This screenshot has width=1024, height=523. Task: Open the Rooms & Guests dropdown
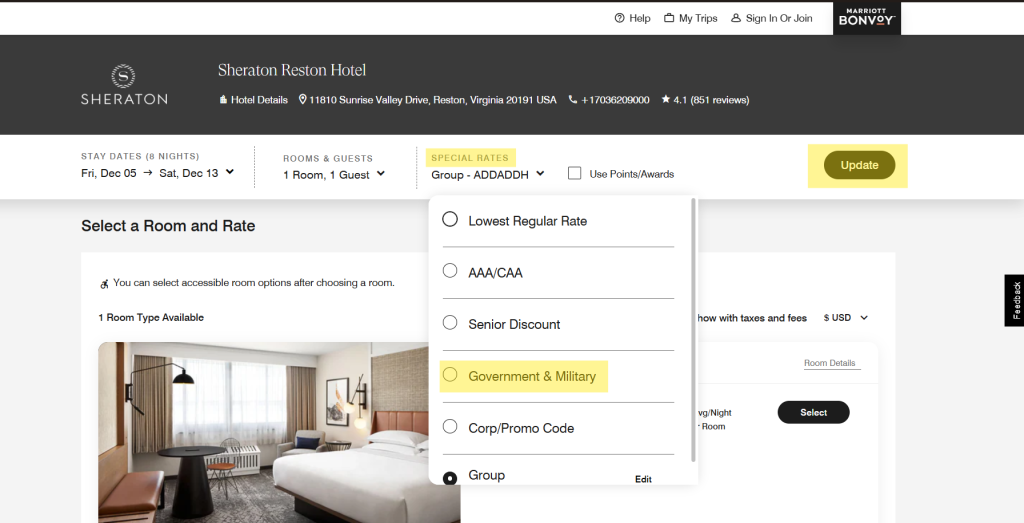(x=334, y=174)
